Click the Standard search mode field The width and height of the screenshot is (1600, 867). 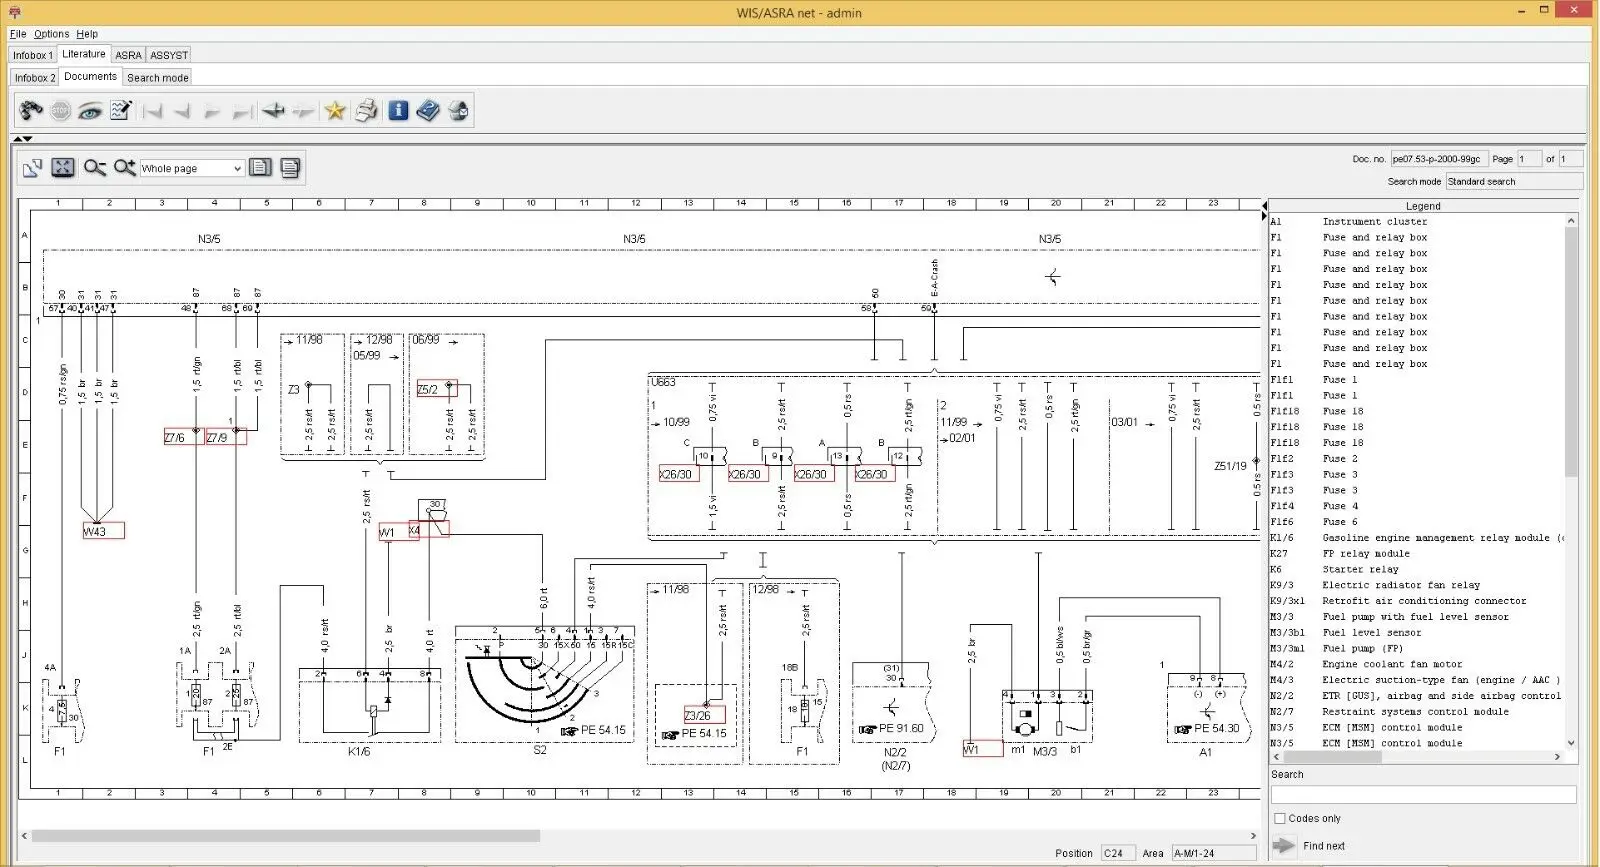(1514, 181)
